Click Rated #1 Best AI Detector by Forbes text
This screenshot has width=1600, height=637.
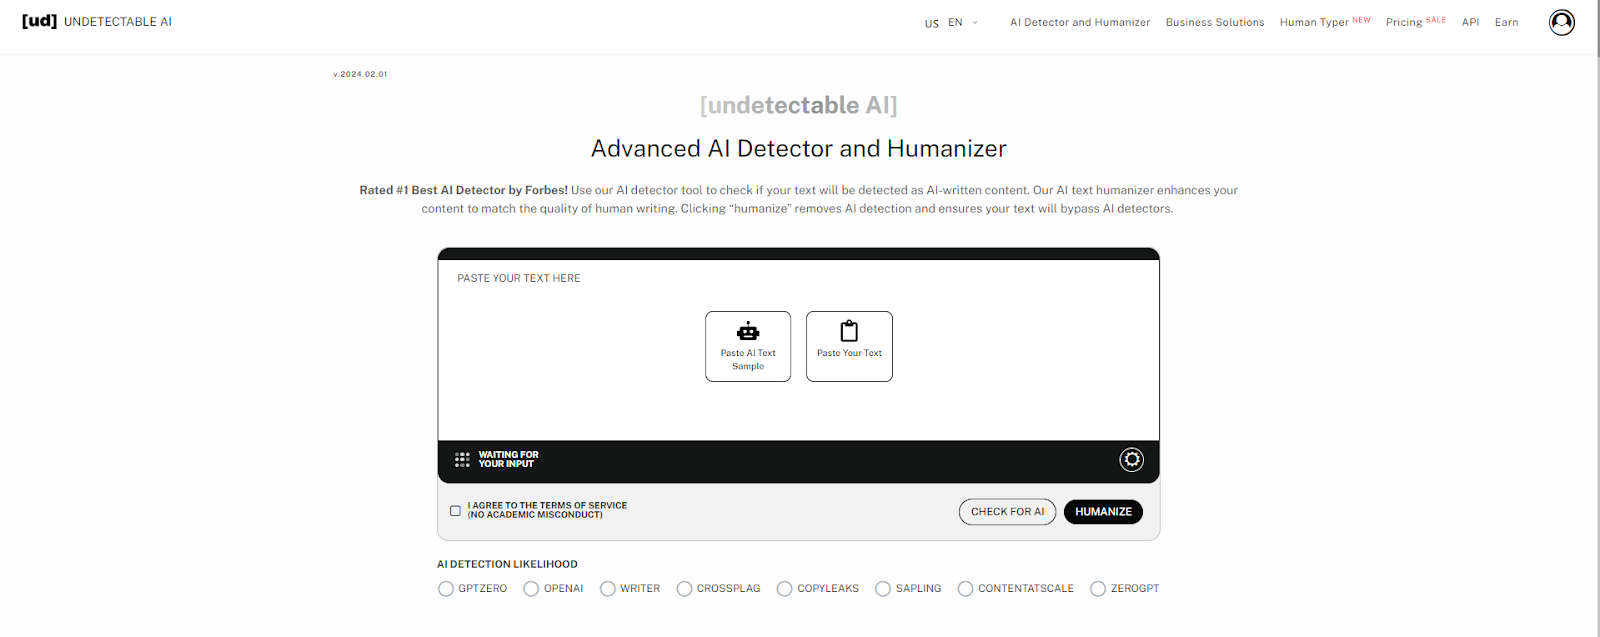463,190
